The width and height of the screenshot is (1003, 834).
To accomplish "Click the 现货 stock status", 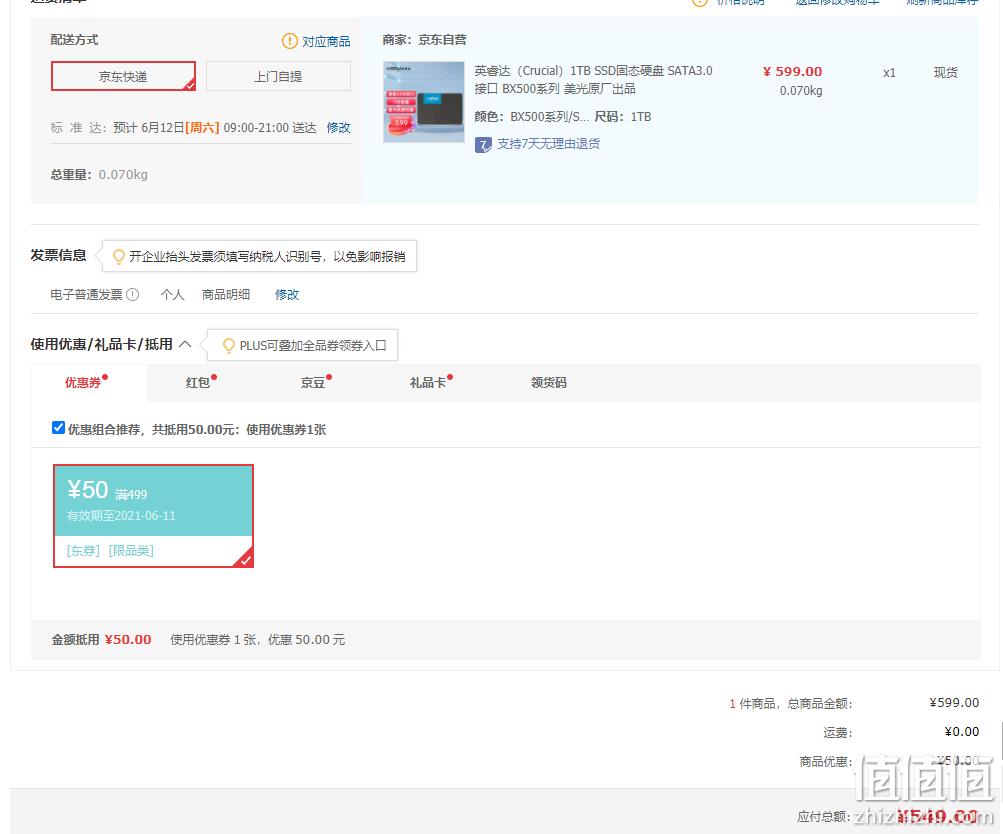I will [945, 72].
